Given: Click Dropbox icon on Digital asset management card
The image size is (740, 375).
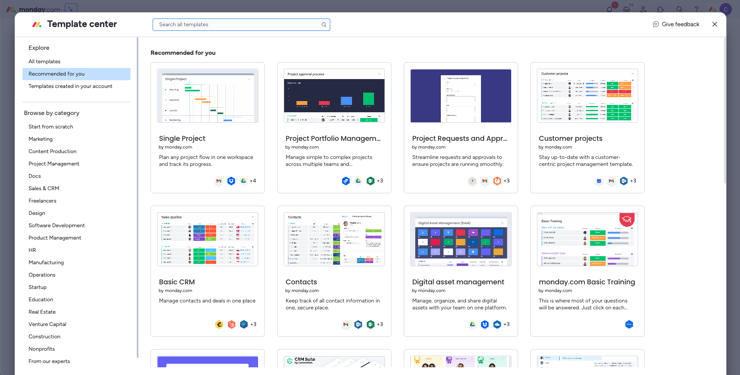Looking at the screenshot, I should (x=485, y=324).
